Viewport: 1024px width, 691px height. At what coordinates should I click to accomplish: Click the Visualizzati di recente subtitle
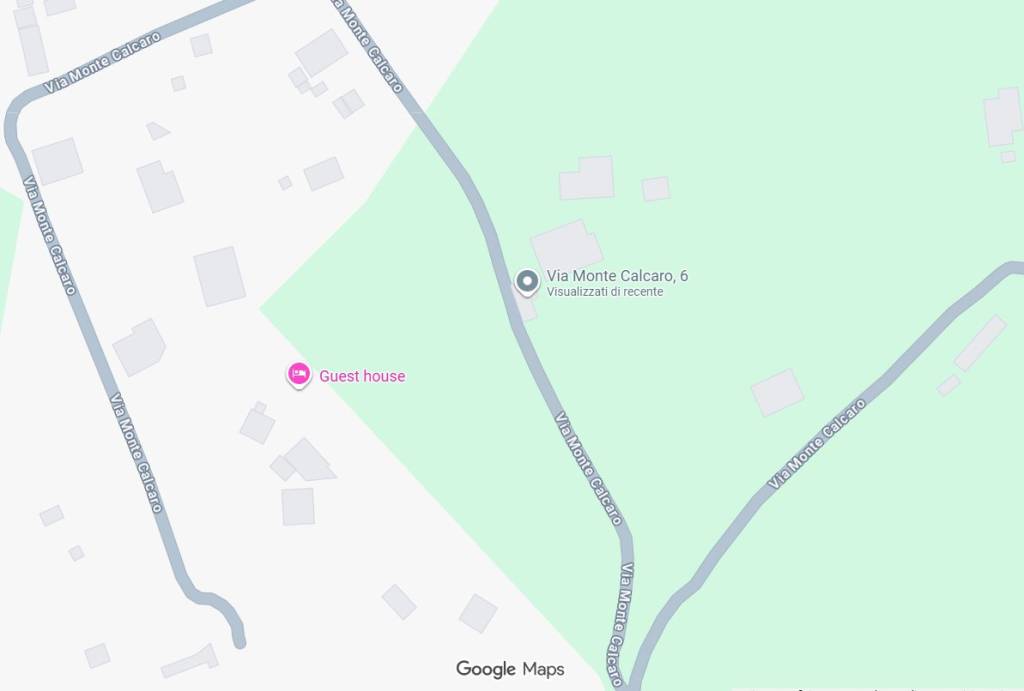click(x=605, y=292)
